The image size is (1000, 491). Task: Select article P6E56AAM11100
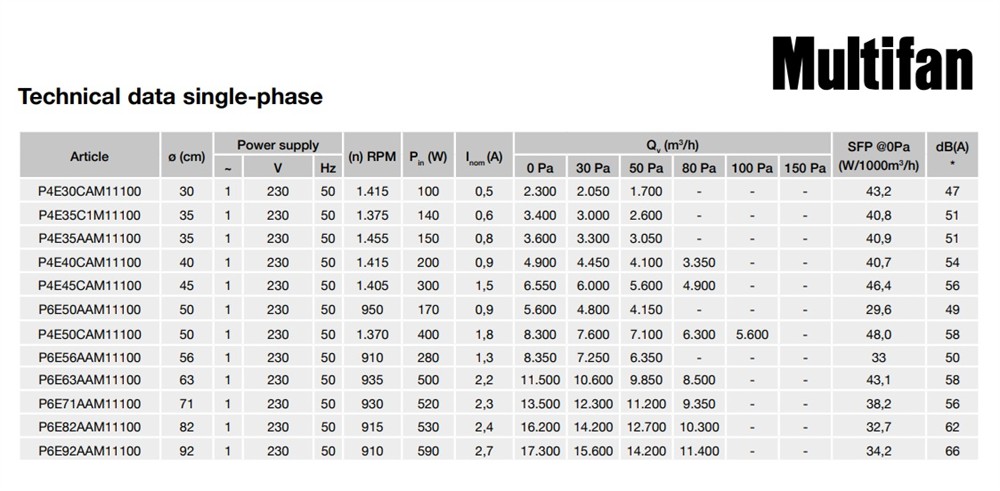tap(89, 357)
